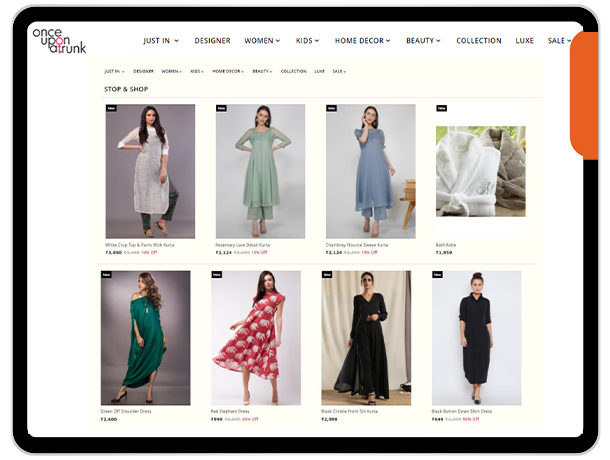
Task: Open the Green Off Shoulder Dress product photo
Action: click(145, 338)
